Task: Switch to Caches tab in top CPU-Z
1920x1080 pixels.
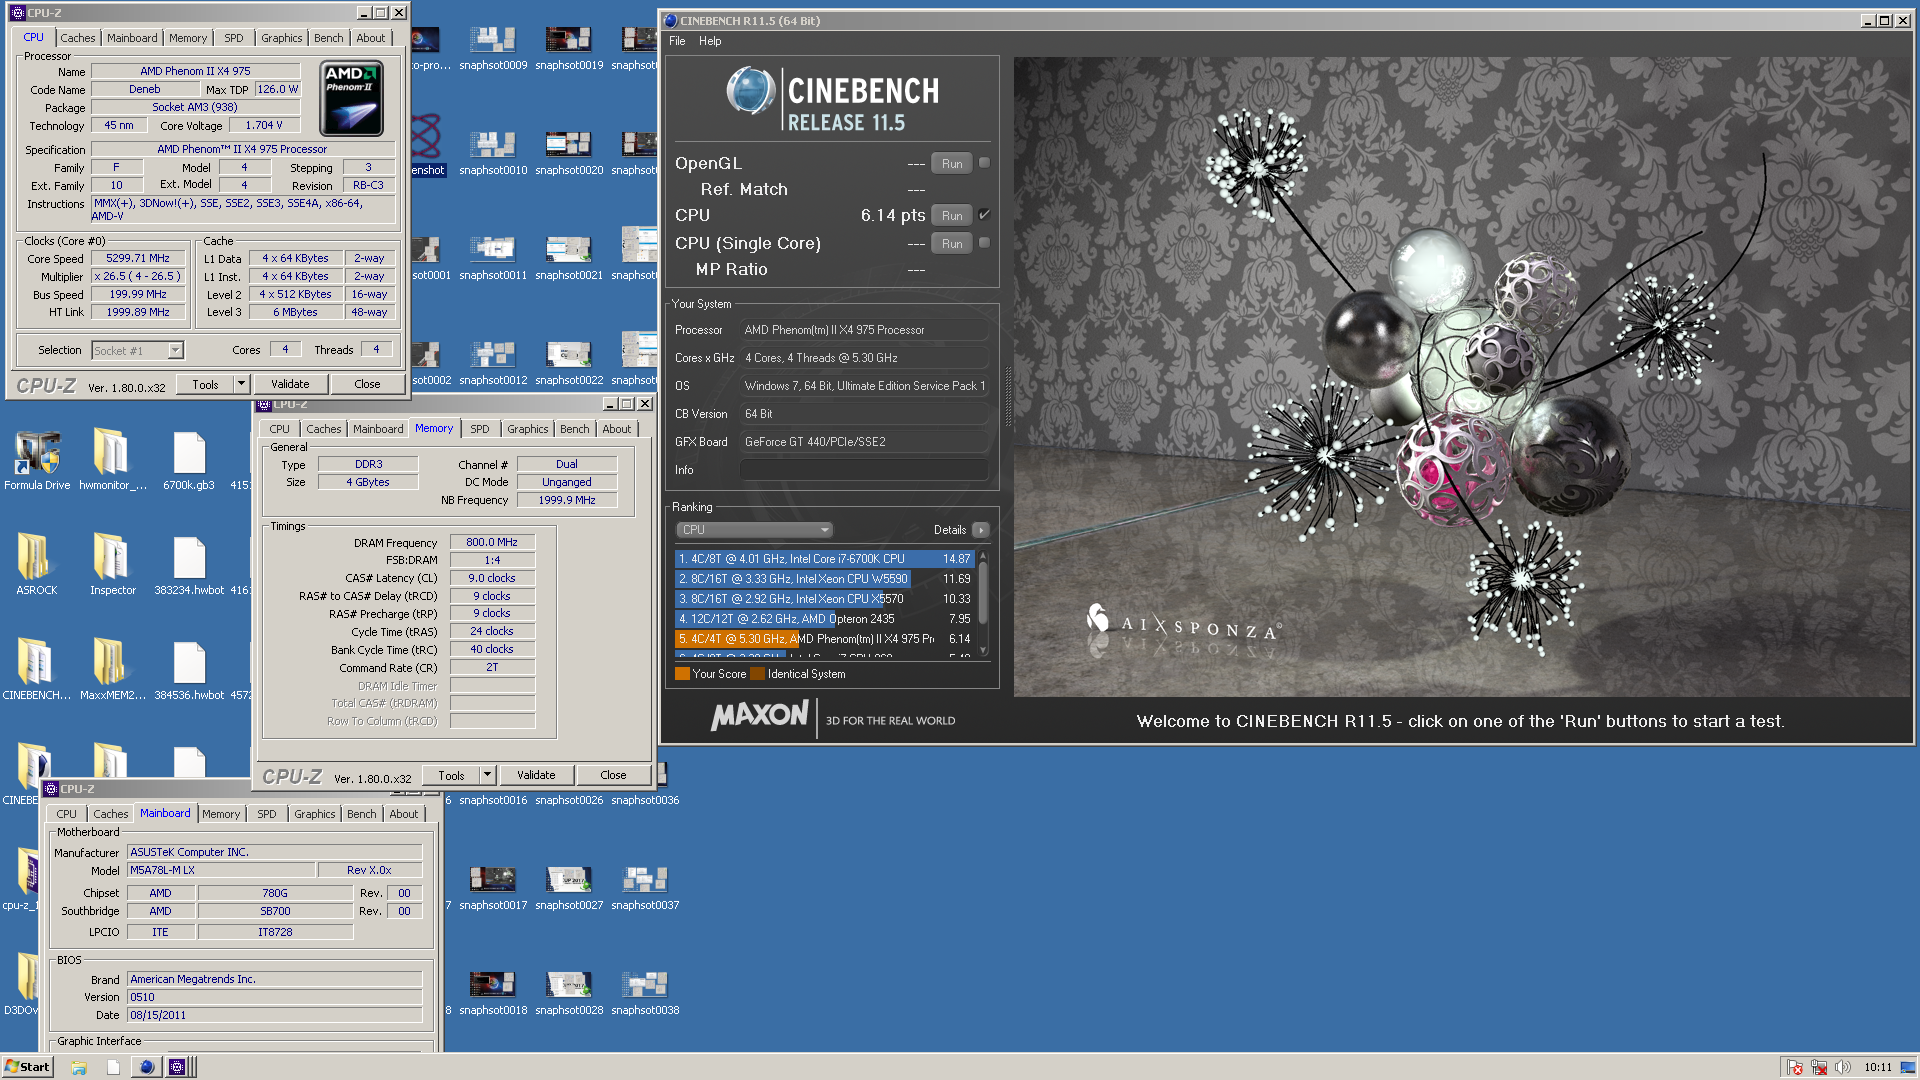Action: coord(77,38)
